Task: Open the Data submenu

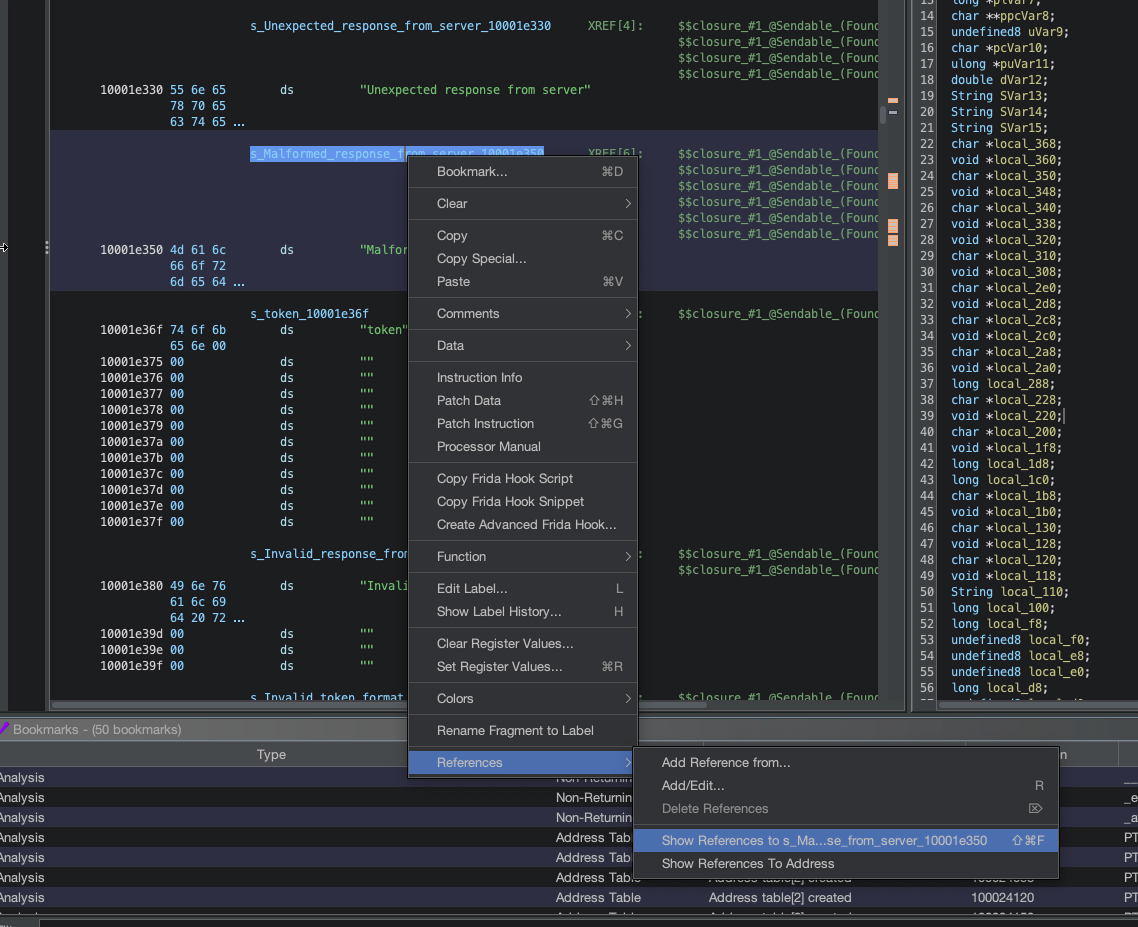Action: click(x=450, y=345)
